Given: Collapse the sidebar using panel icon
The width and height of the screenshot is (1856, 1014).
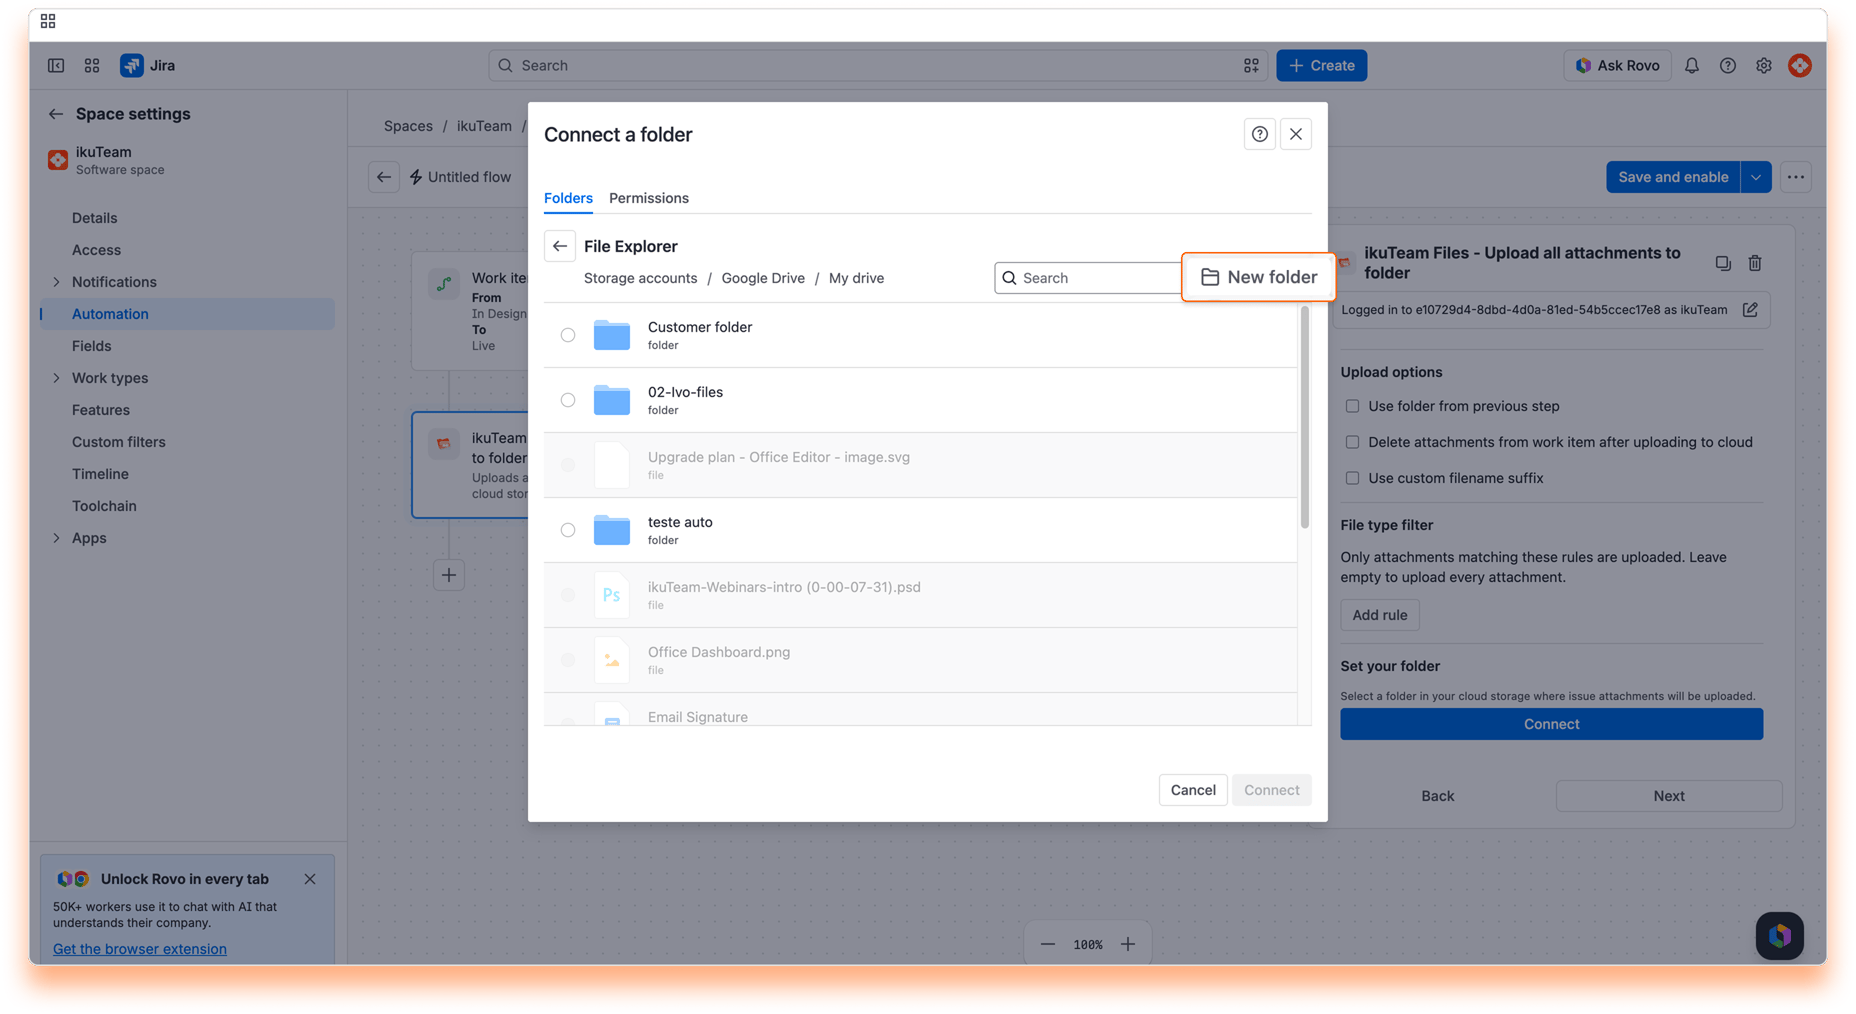Looking at the screenshot, I should [x=56, y=66].
